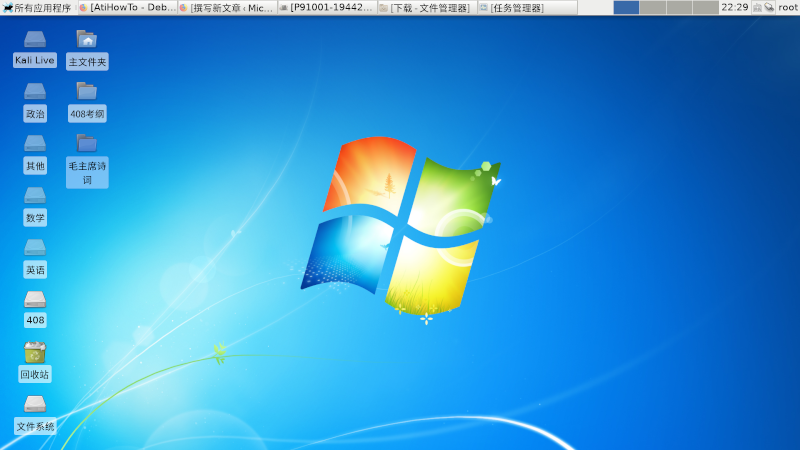Select the 文件系统 drive icon
This screenshot has height=450, width=800.
(x=35, y=404)
